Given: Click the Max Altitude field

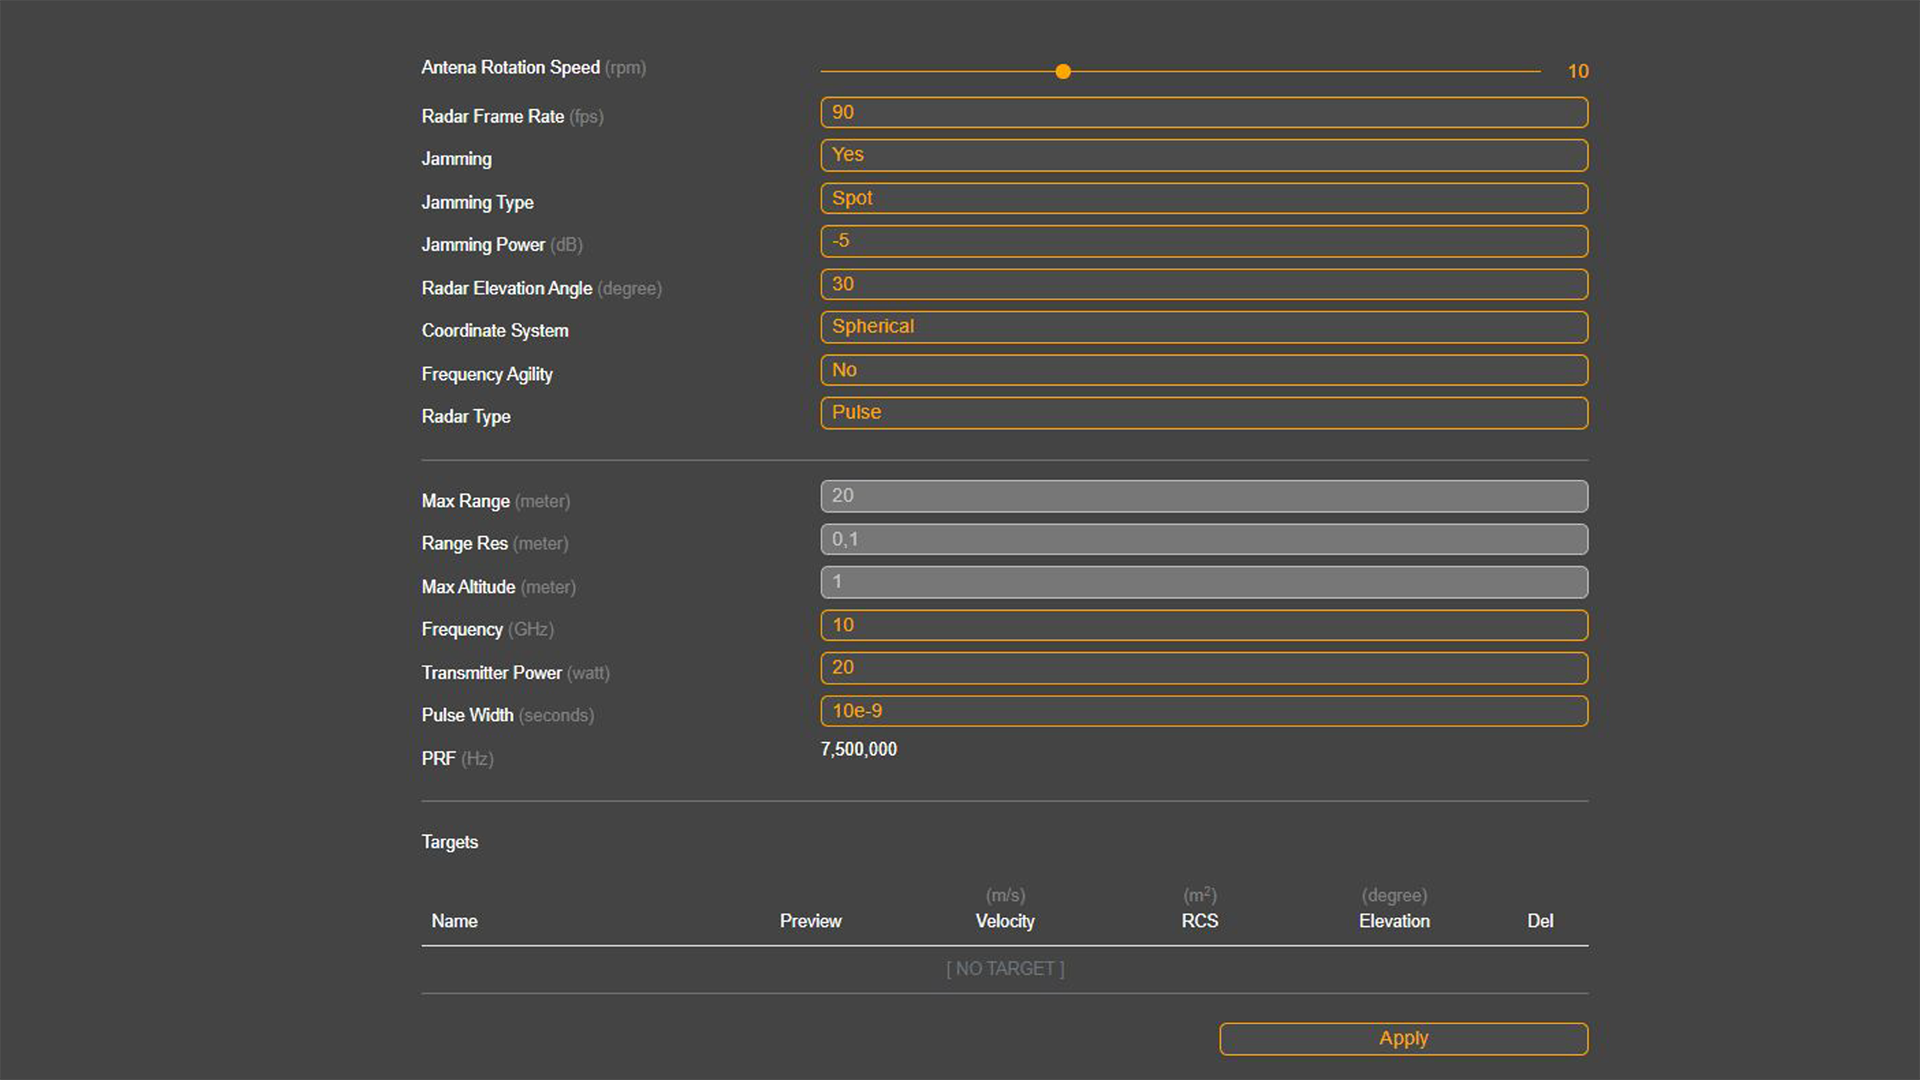Looking at the screenshot, I should tap(1203, 582).
